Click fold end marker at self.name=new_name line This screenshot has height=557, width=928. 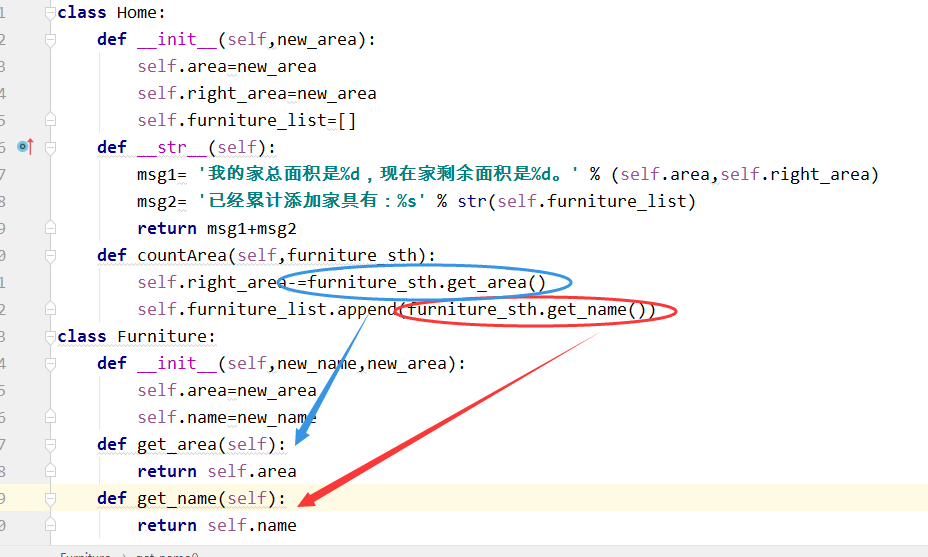pos(50,417)
